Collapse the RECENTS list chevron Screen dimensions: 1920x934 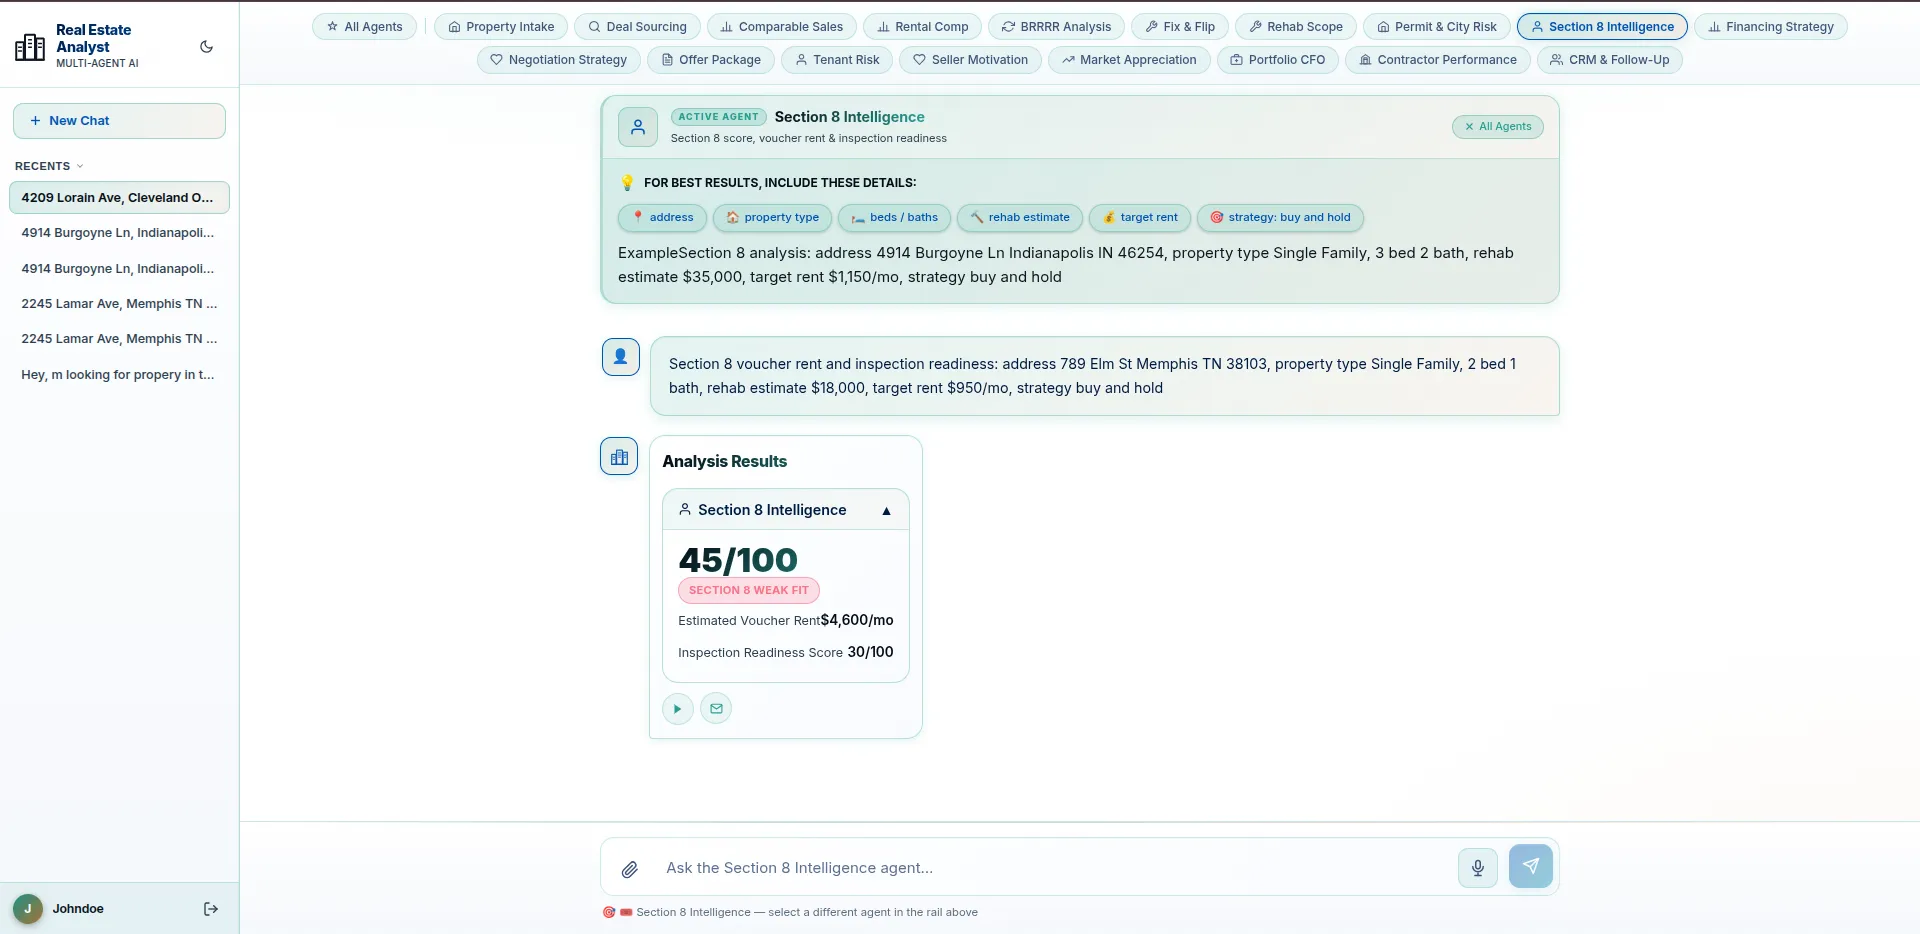(80, 166)
